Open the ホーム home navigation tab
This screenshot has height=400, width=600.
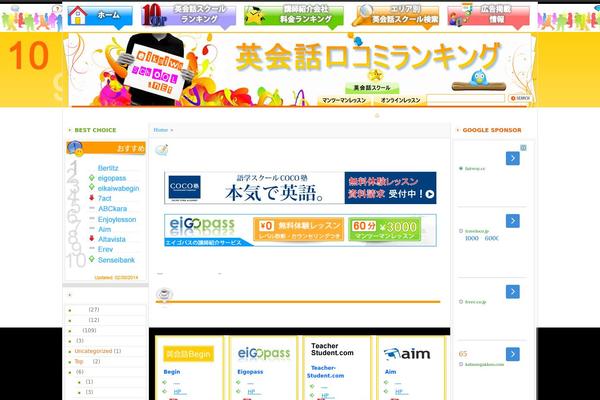pyautogui.click(x=100, y=16)
